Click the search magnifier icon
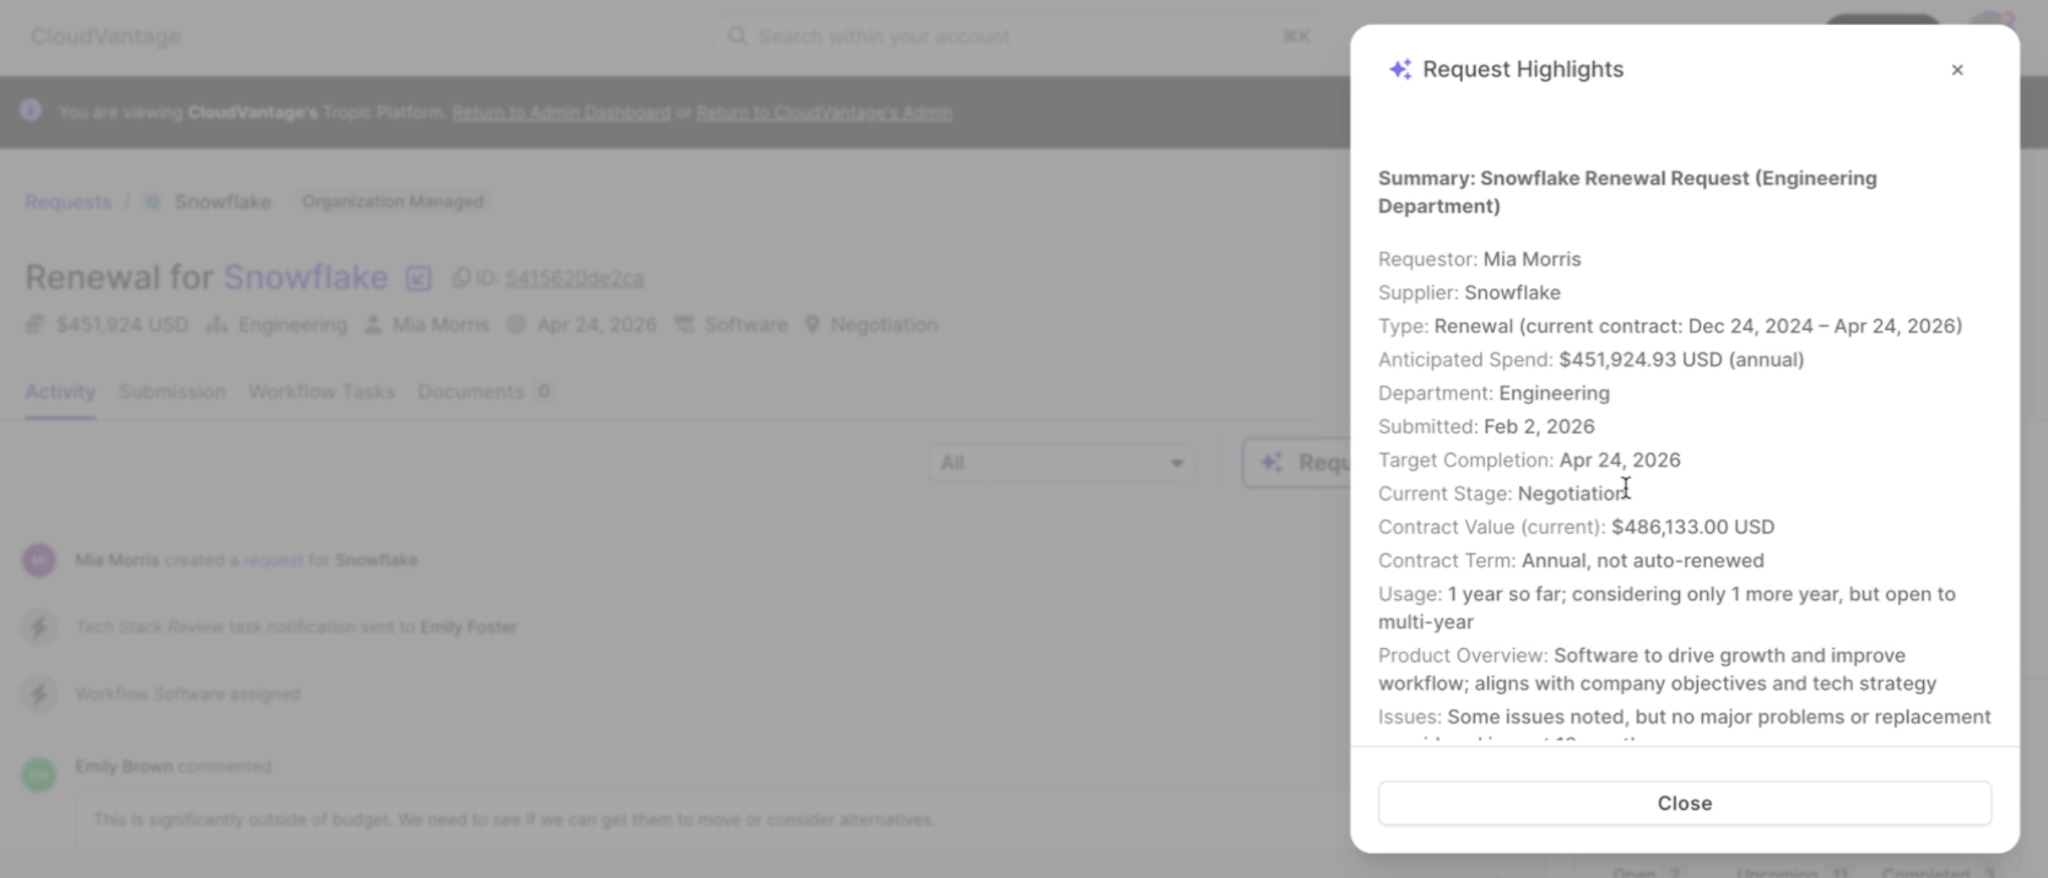Screen dimensions: 2048x878 coord(737,37)
